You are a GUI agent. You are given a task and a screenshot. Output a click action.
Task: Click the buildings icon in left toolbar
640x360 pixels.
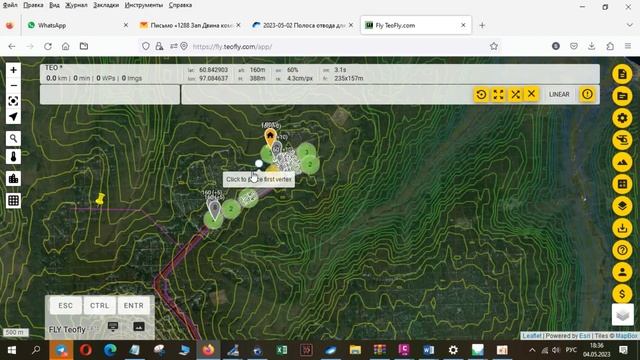tap(13, 179)
